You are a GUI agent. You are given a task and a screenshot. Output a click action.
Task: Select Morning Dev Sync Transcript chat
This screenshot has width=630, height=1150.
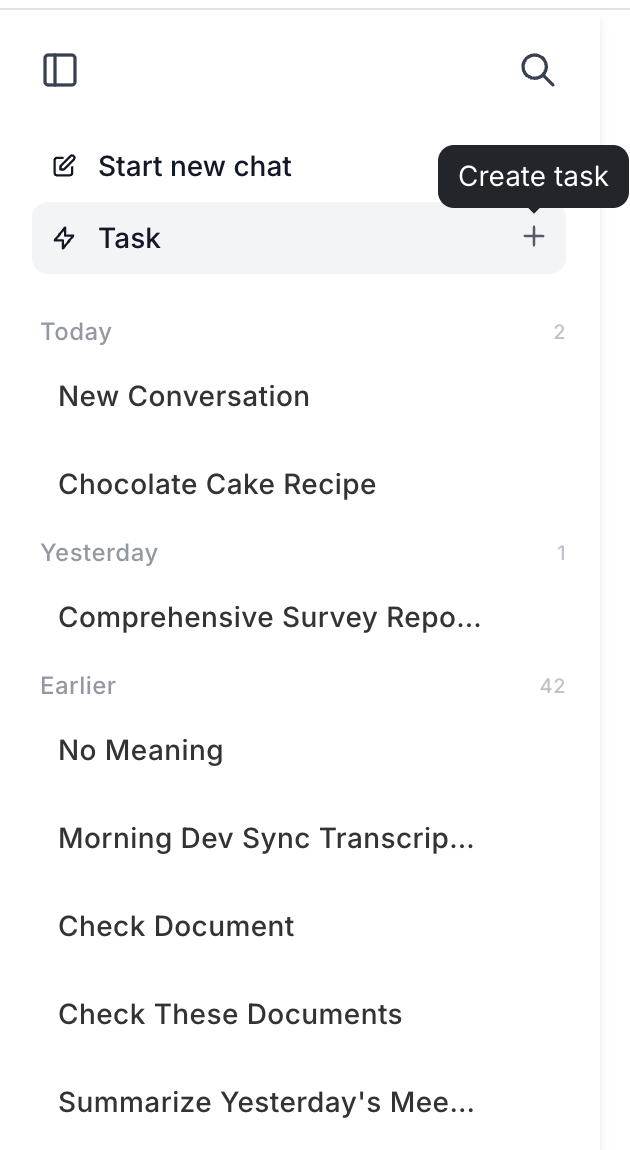[266, 838]
